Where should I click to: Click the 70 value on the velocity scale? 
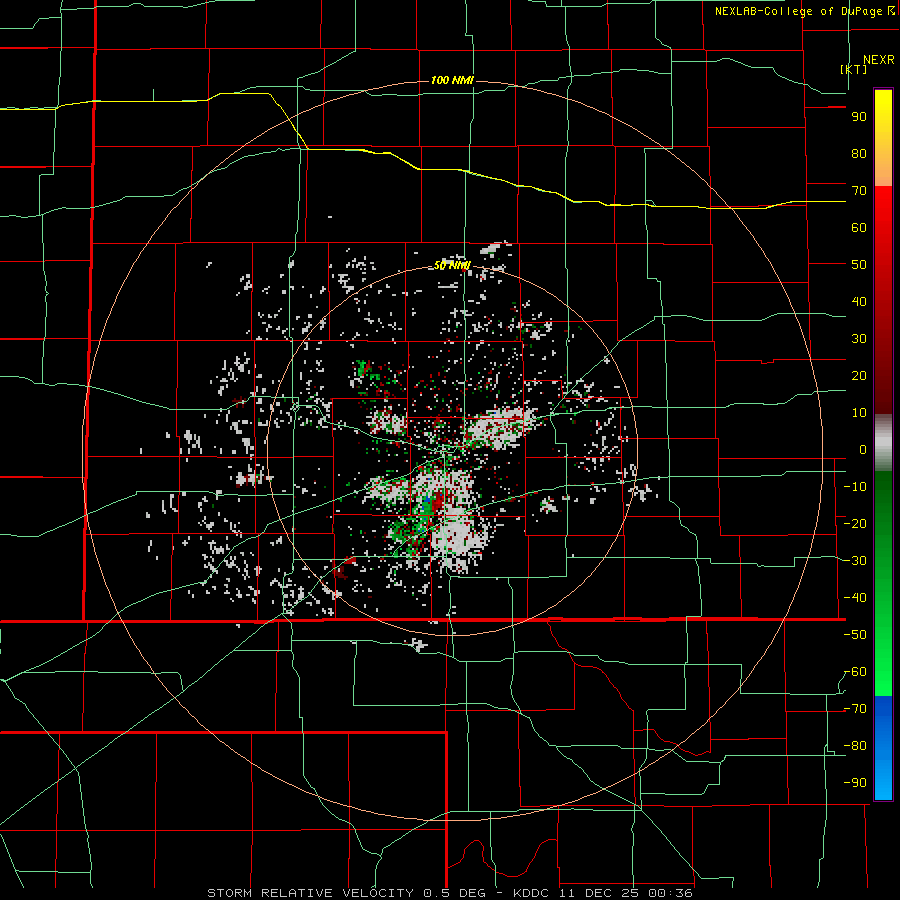click(x=859, y=191)
